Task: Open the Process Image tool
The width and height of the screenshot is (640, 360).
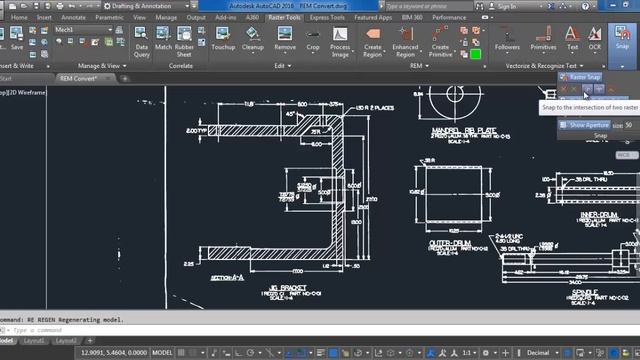Action: click(x=340, y=42)
